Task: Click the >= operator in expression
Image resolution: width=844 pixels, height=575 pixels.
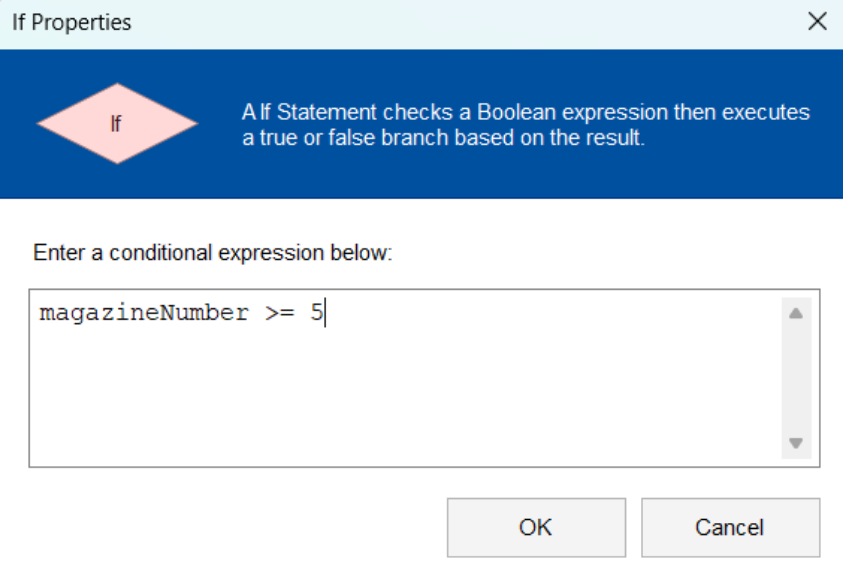Action: click(279, 313)
